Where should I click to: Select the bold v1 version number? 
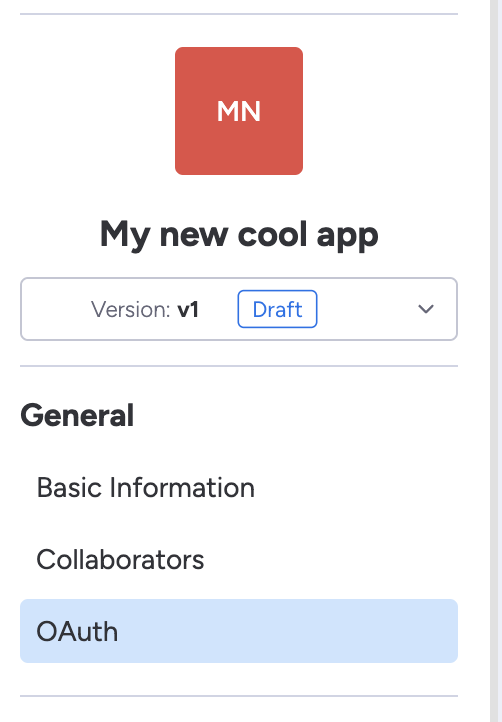pos(188,309)
